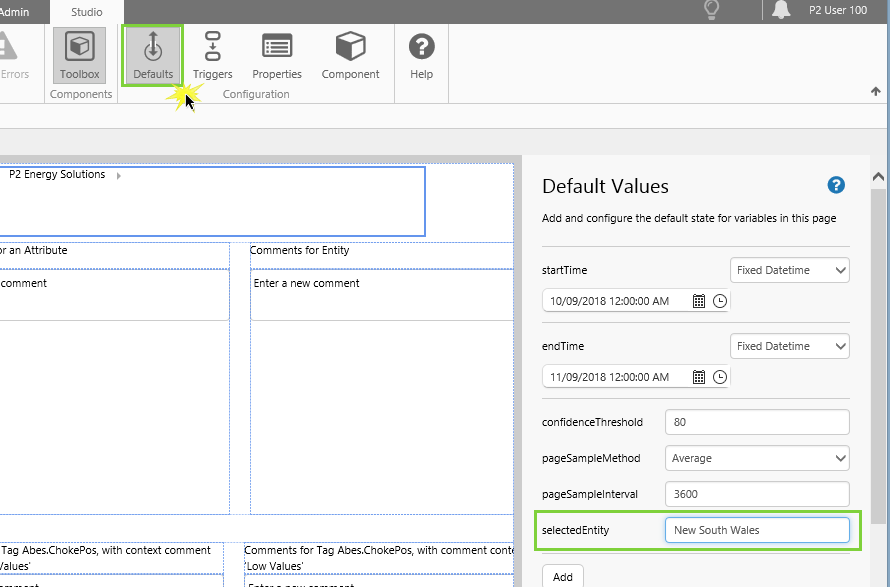890x587 pixels.
Task: Click the Add button
Action: click(x=563, y=576)
